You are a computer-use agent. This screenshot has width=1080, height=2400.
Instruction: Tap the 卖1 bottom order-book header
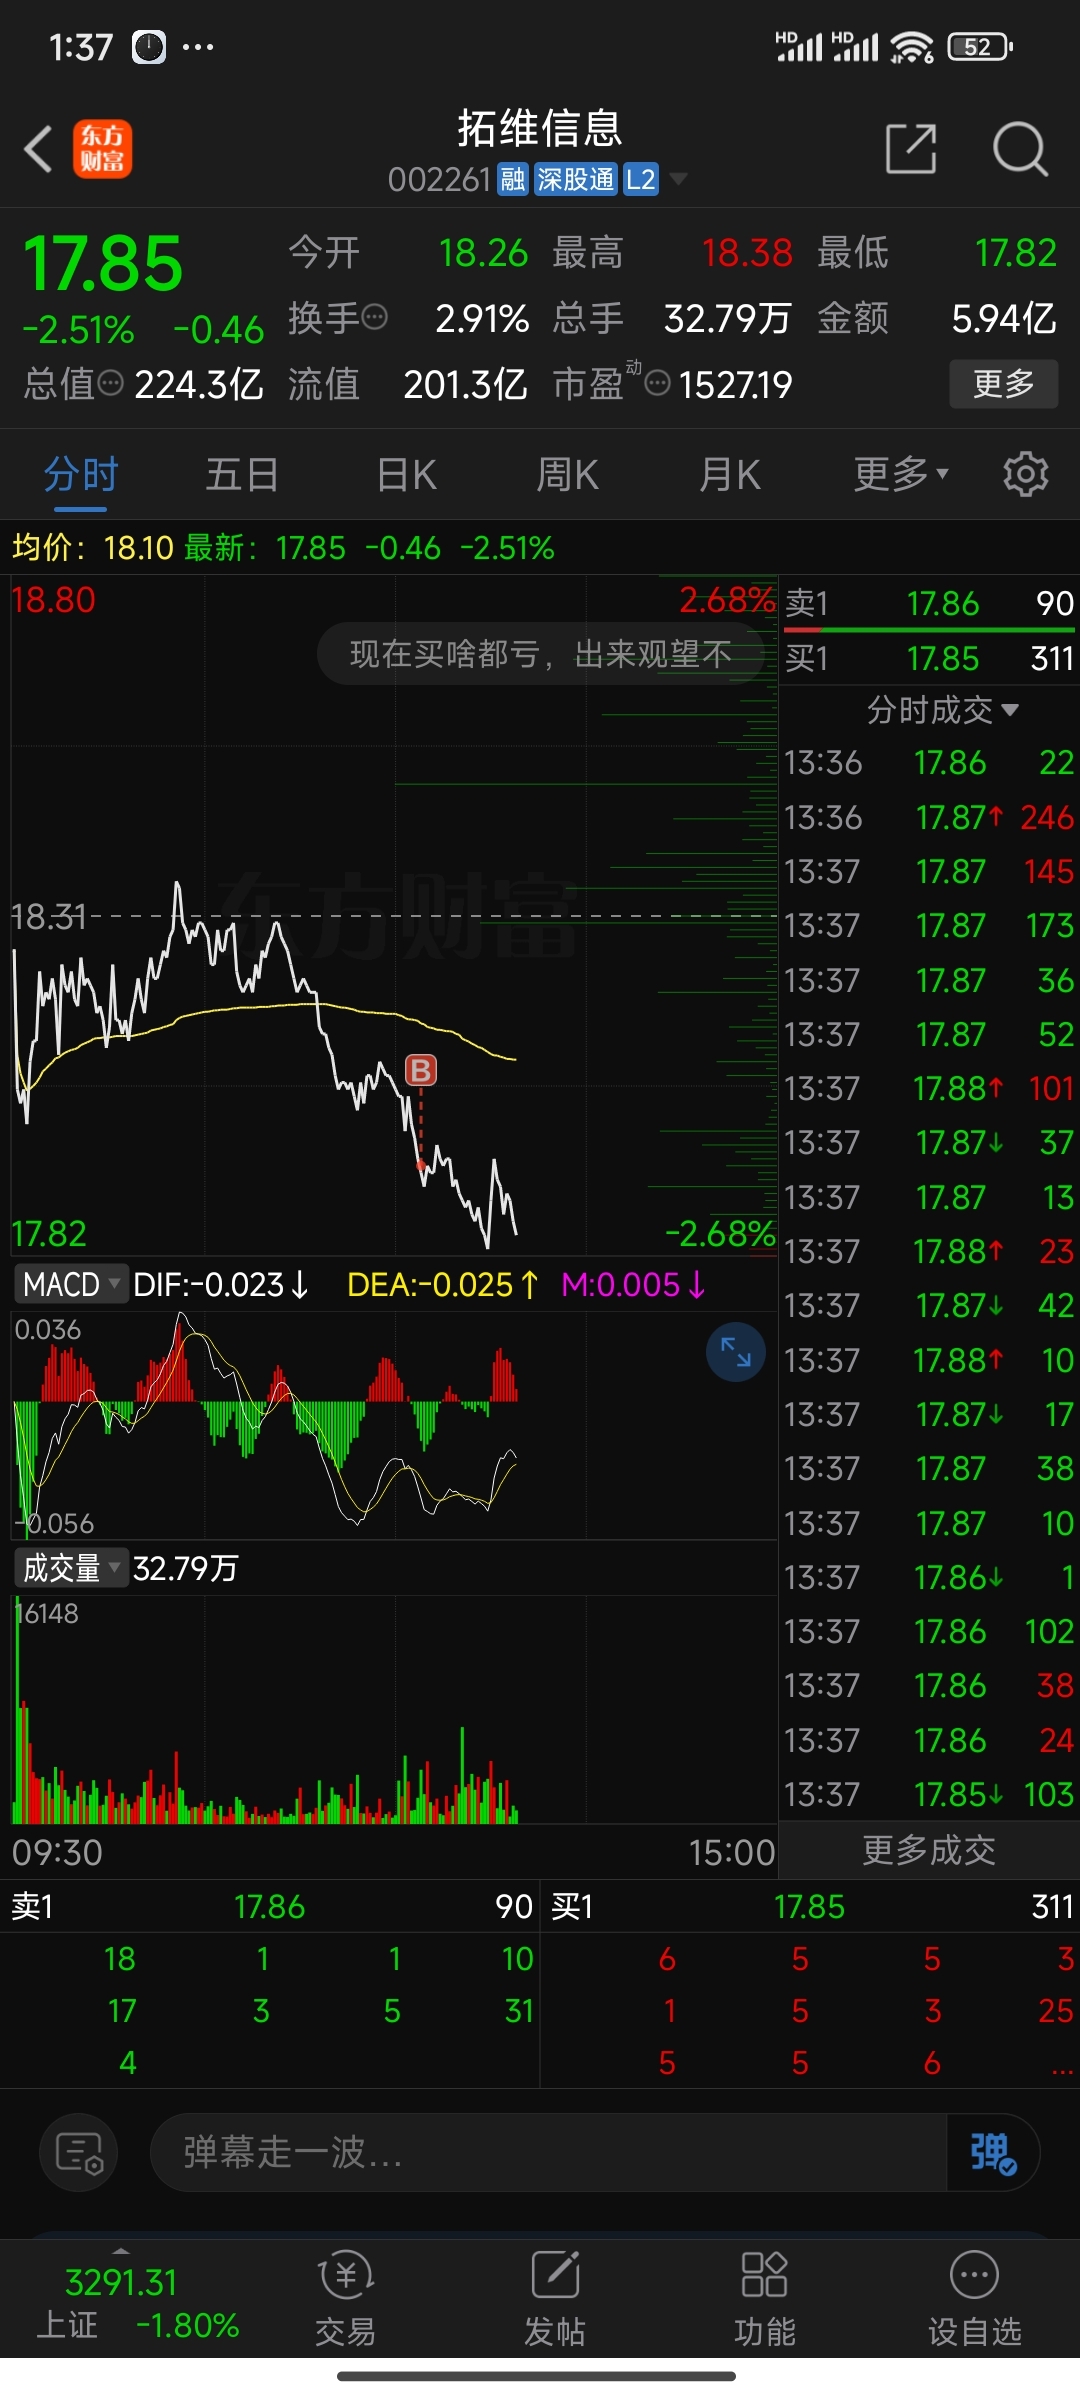[x=270, y=1906]
